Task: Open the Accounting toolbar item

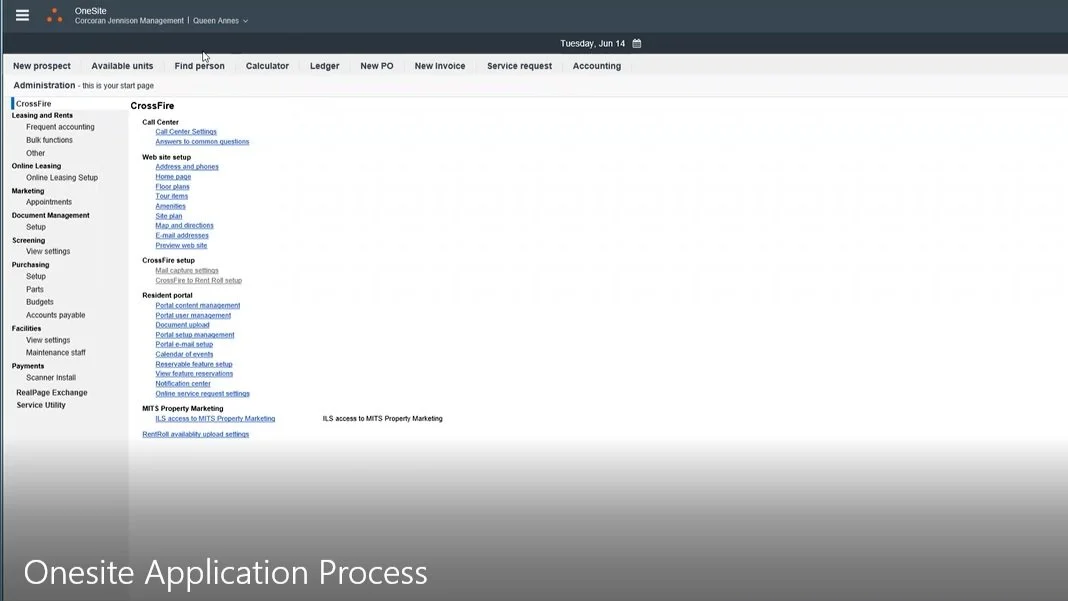Action: pos(597,66)
